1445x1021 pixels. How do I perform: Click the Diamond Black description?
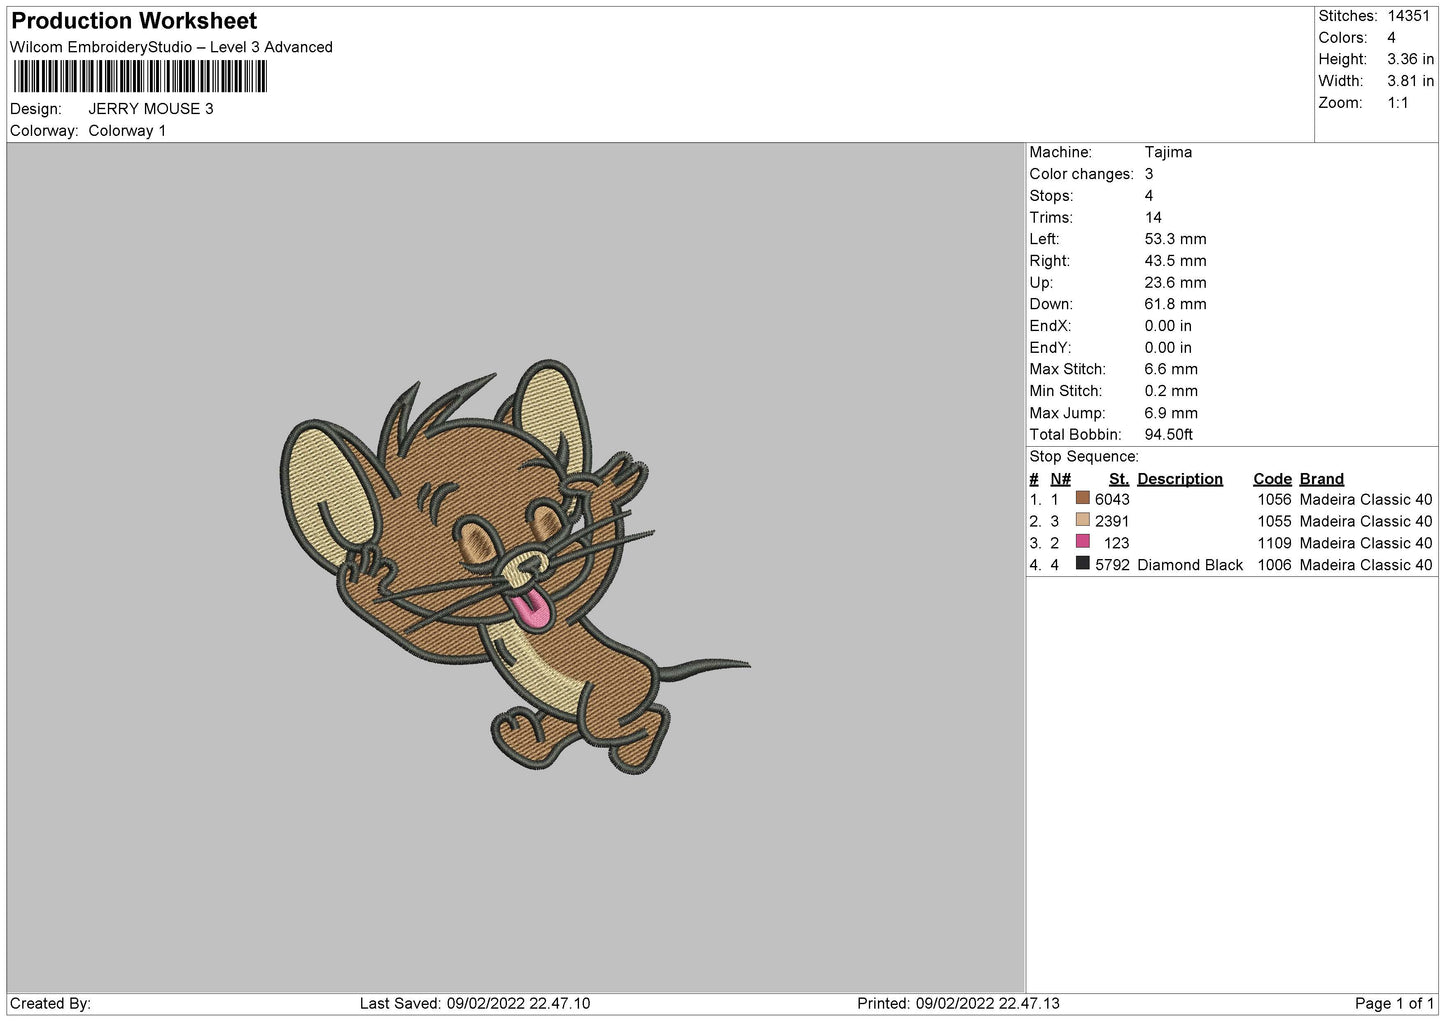(1190, 565)
